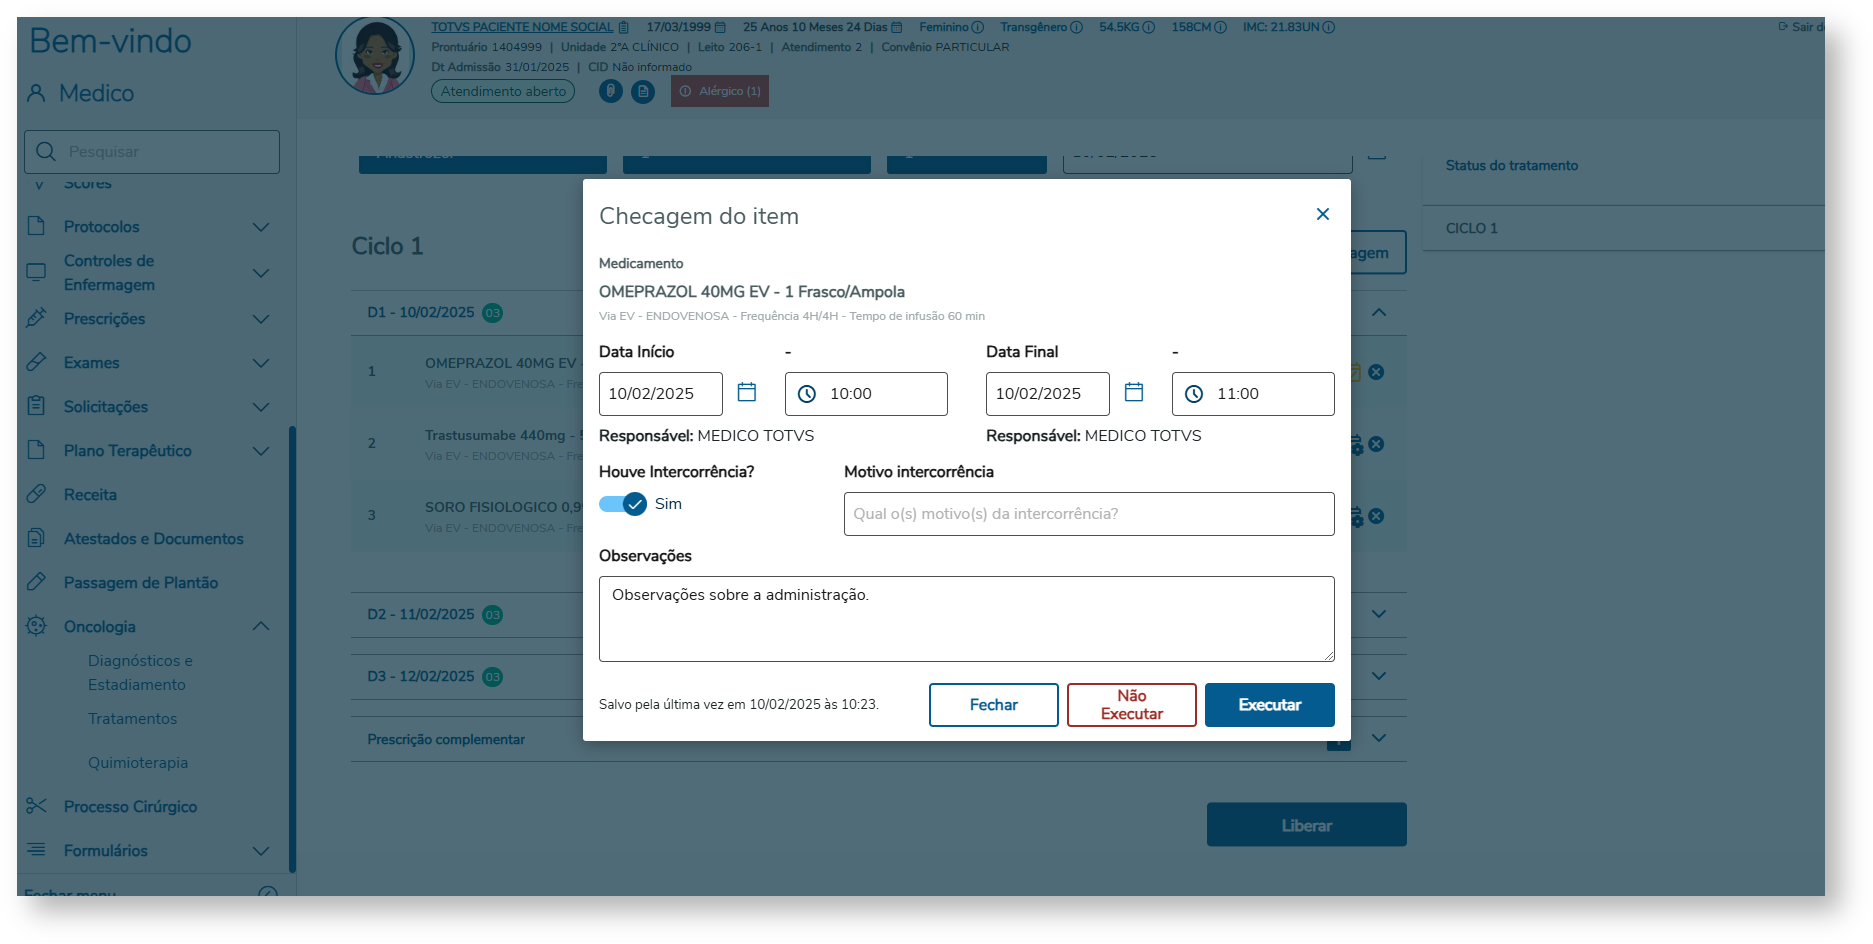
Task: Open Atestados e Documentos menu item
Action: click(153, 538)
